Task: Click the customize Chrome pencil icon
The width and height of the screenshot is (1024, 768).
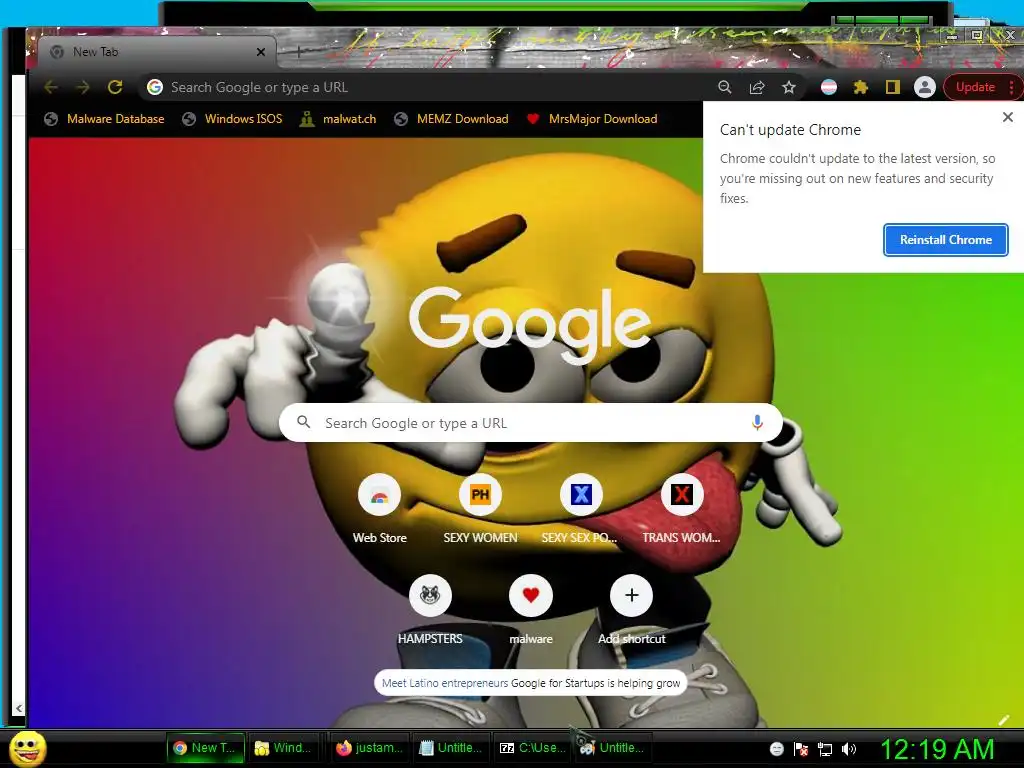Action: [1004, 720]
